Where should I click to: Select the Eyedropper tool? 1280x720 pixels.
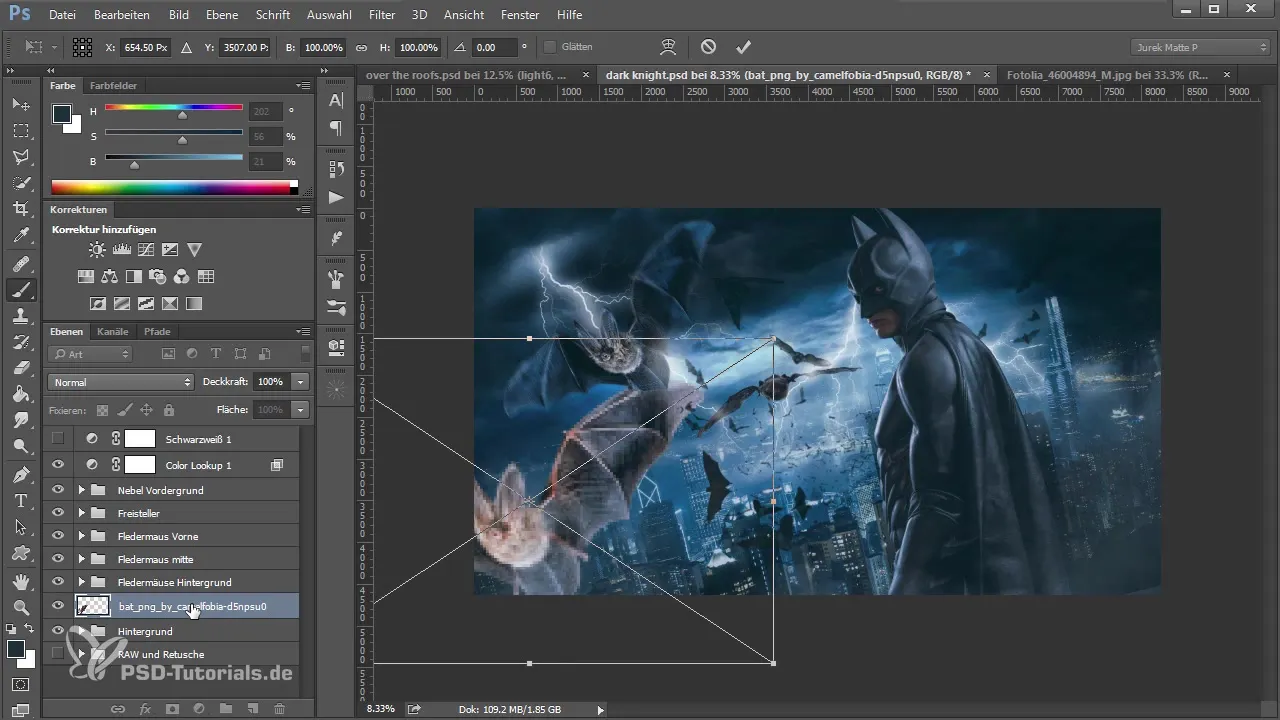[x=21, y=236]
